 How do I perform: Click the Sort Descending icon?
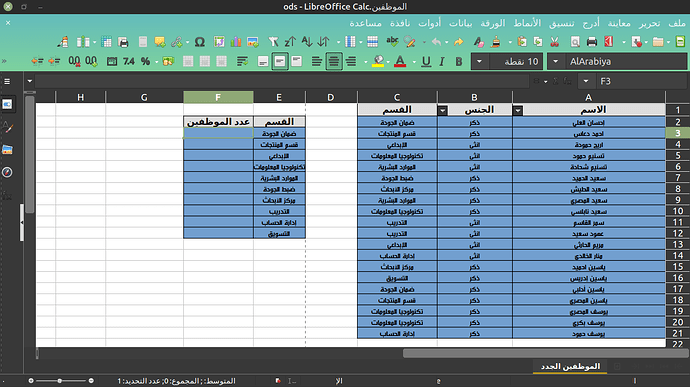[x=290, y=42]
